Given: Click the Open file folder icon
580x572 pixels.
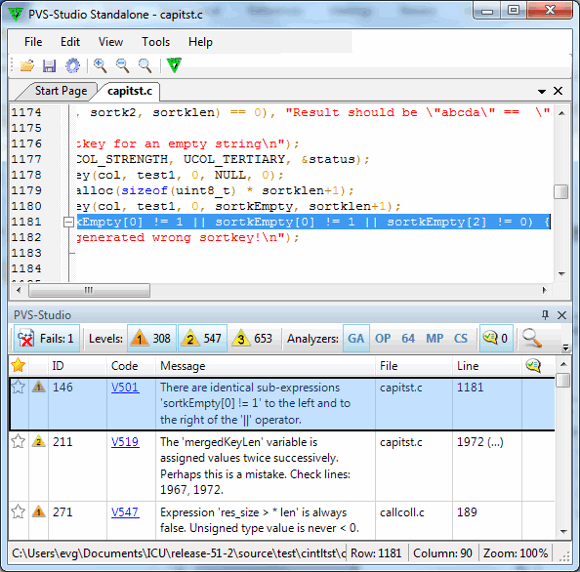Looking at the screenshot, I should click(27, 65).
